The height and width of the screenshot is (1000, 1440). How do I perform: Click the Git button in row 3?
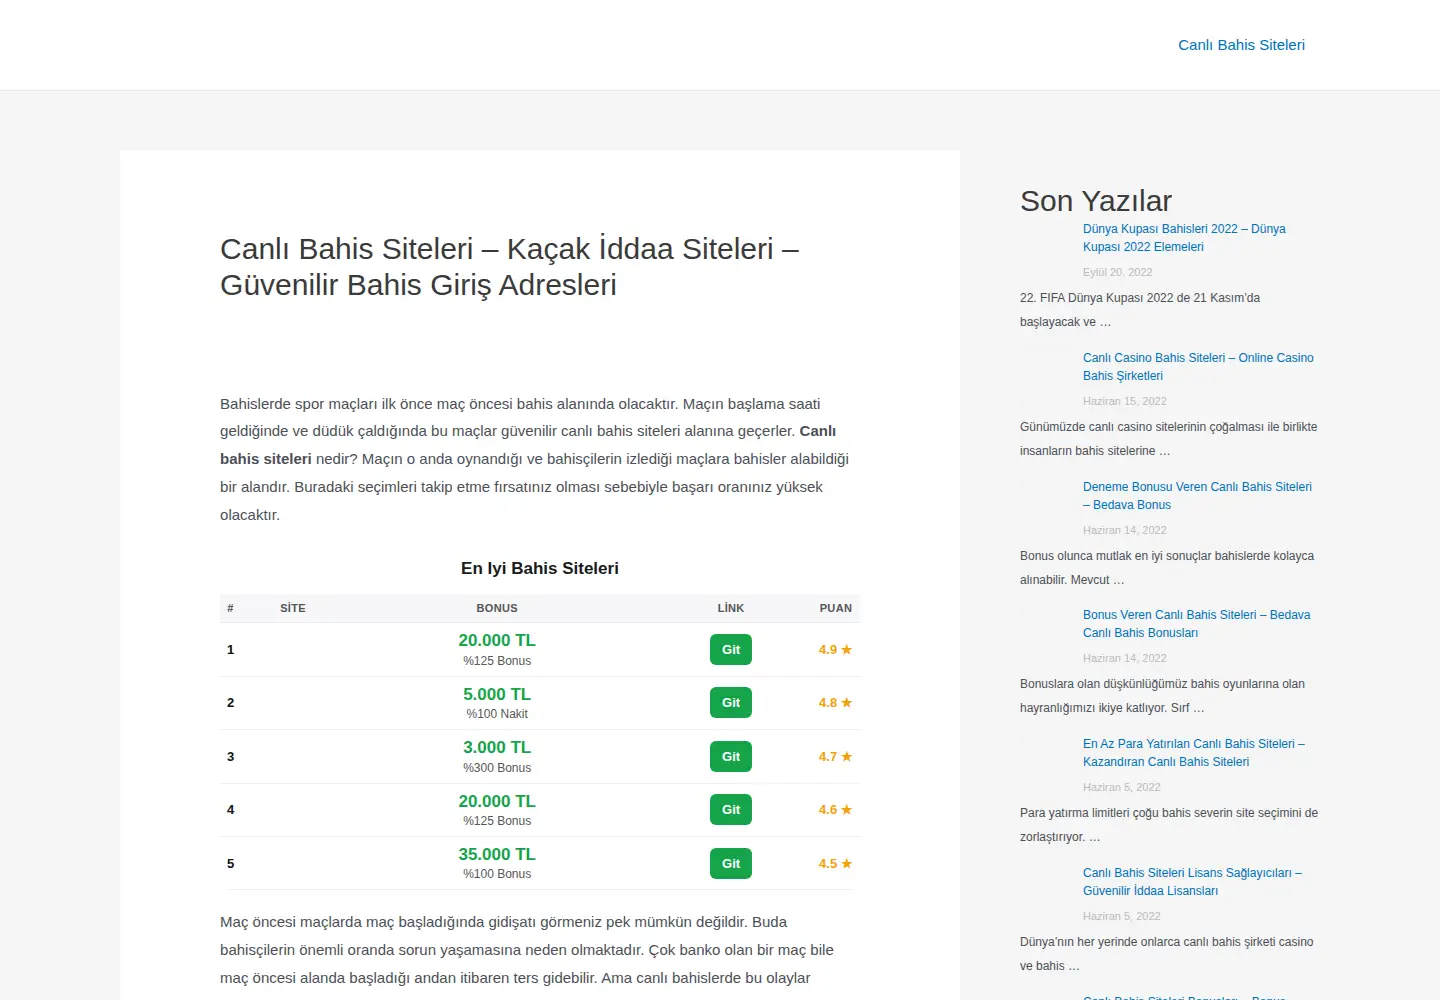pyautogui.click(x=731, y=757)
